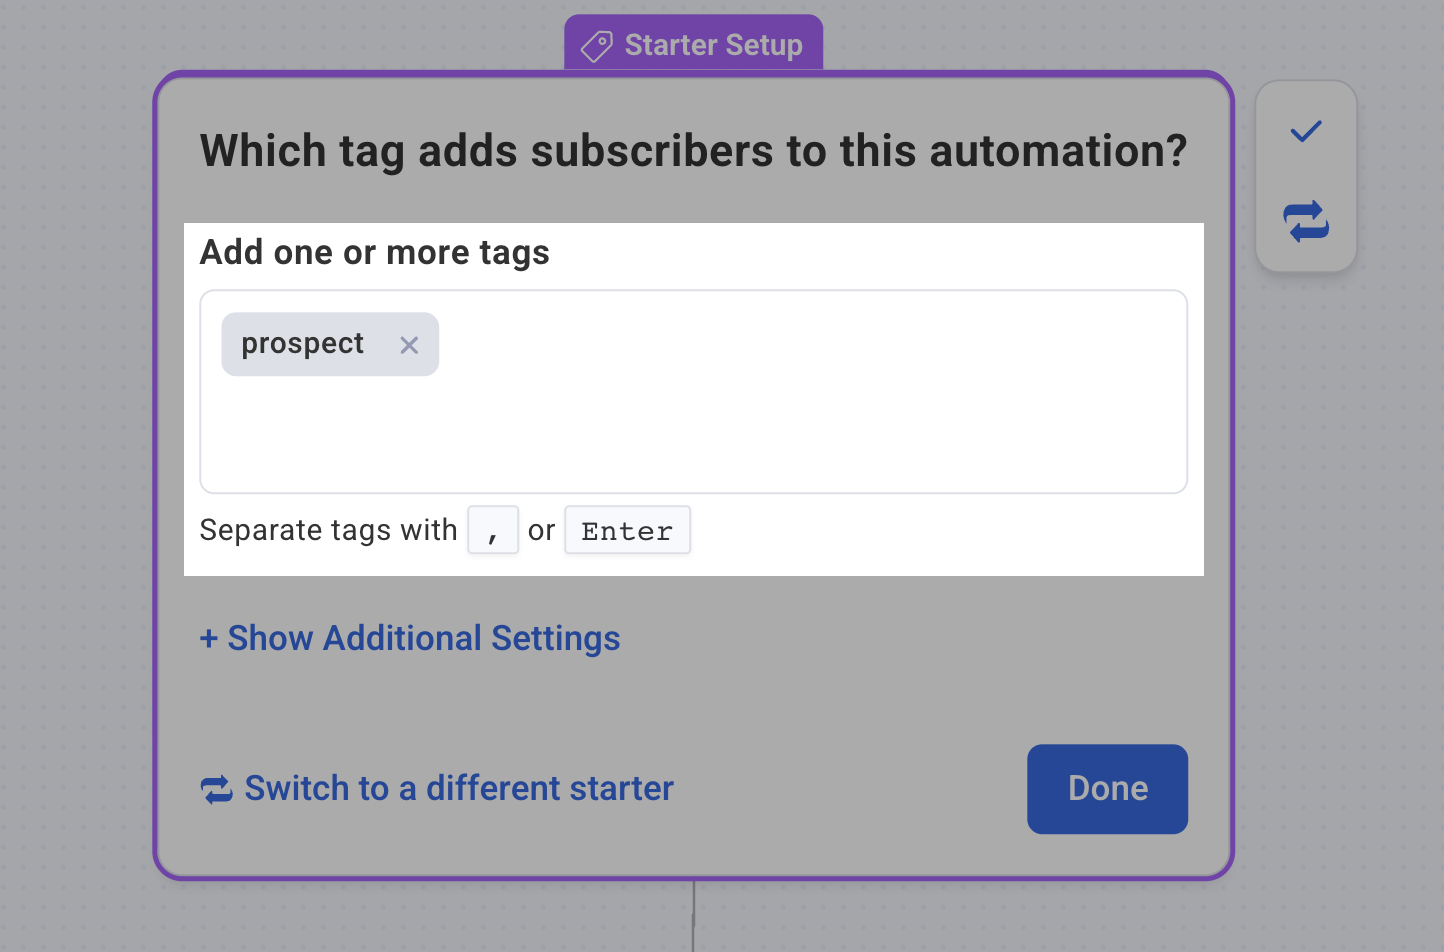The height and width of the screenshot is (952, 1444).
Task: Remove the prospect tag with the x
Action: [x=409, y=345]
